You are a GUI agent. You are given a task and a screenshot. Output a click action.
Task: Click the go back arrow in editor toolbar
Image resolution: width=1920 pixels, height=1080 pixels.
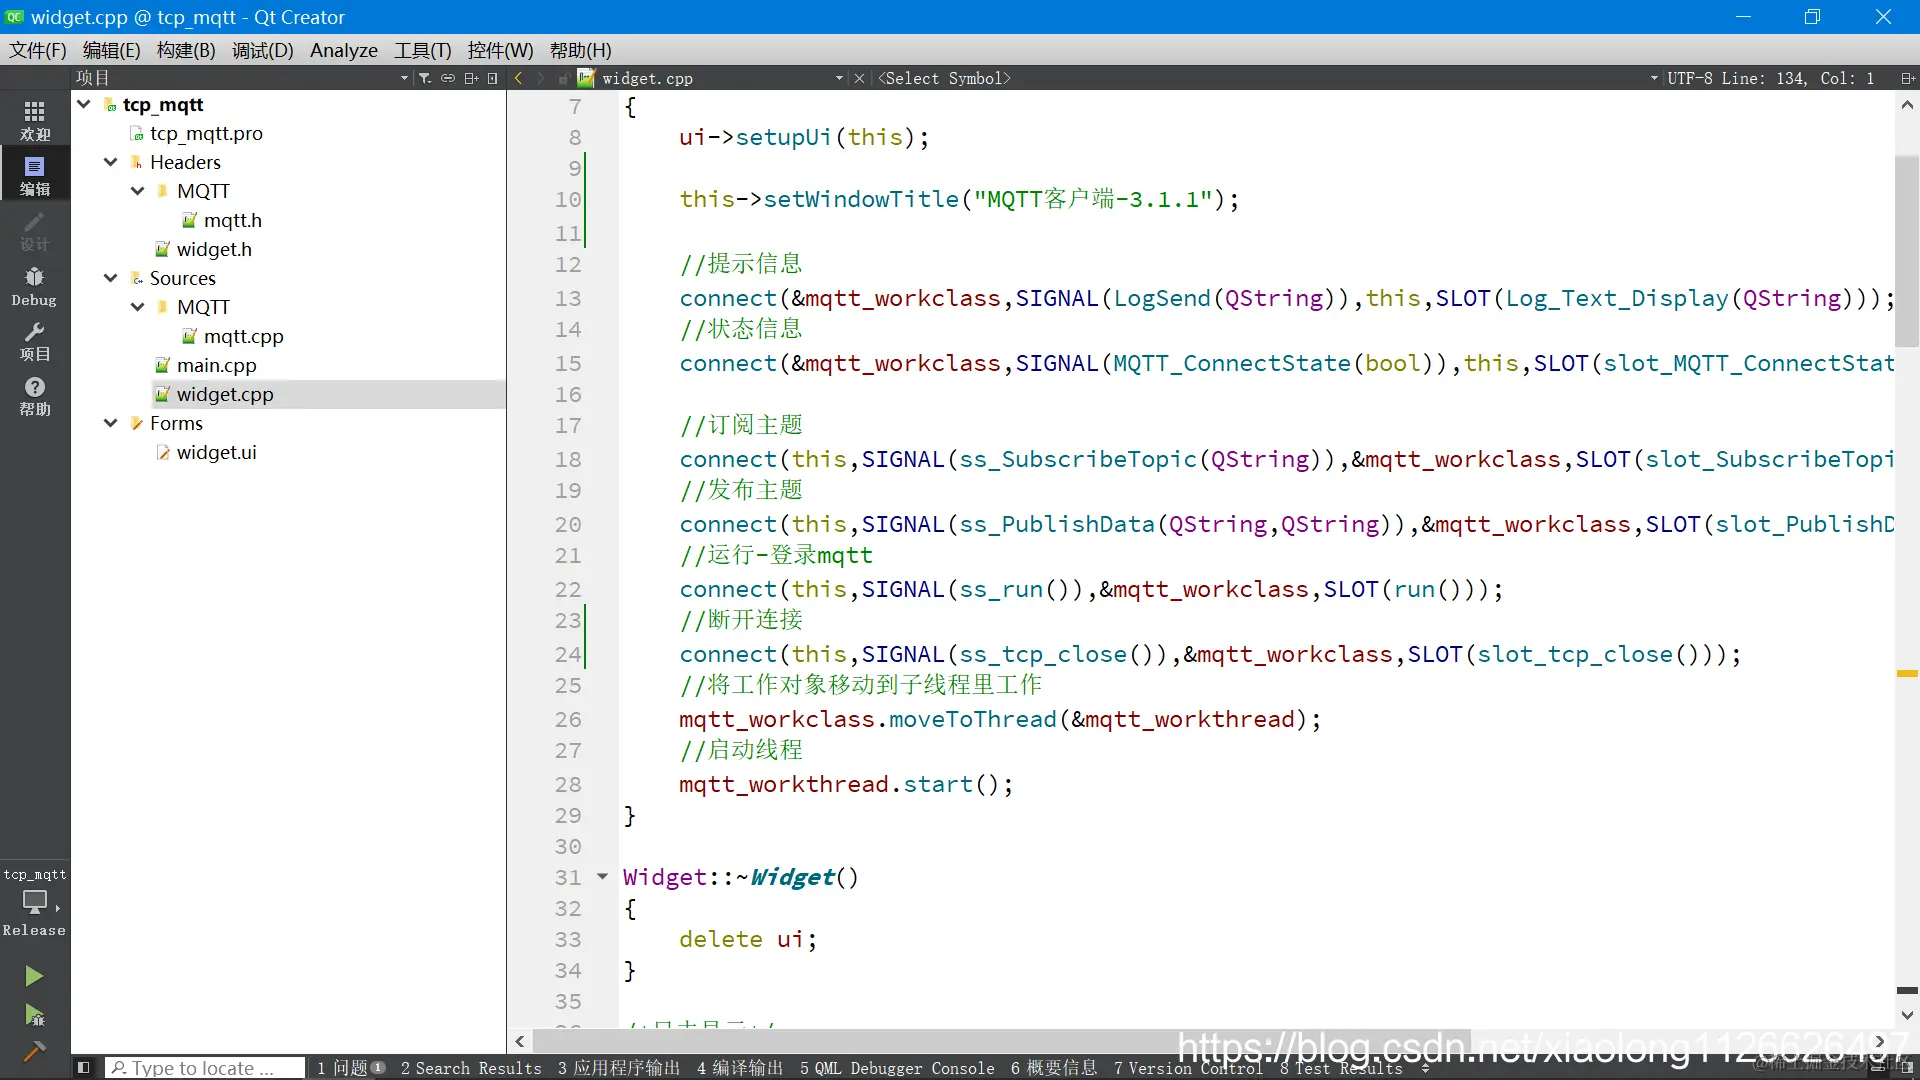518,78
